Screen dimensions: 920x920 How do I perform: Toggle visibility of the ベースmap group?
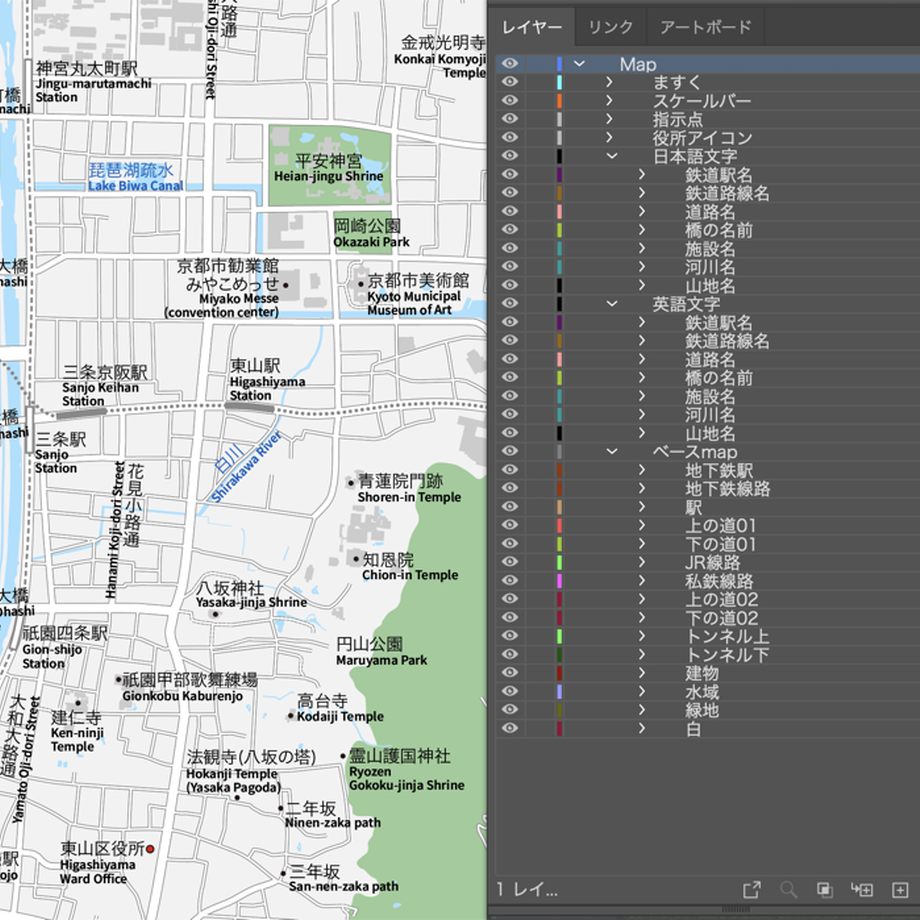click(510, 451)
